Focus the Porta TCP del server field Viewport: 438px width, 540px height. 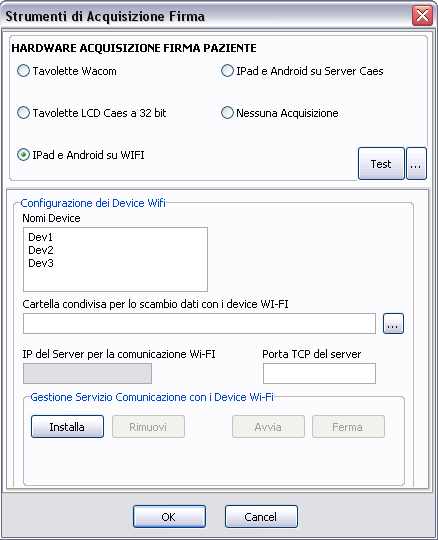[319, 373]
